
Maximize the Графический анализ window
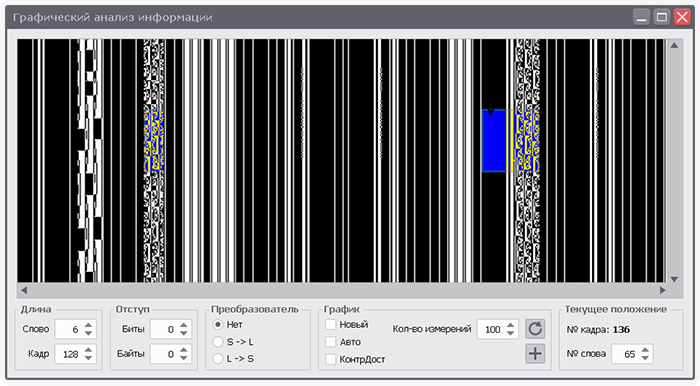[x=662, y=17]
